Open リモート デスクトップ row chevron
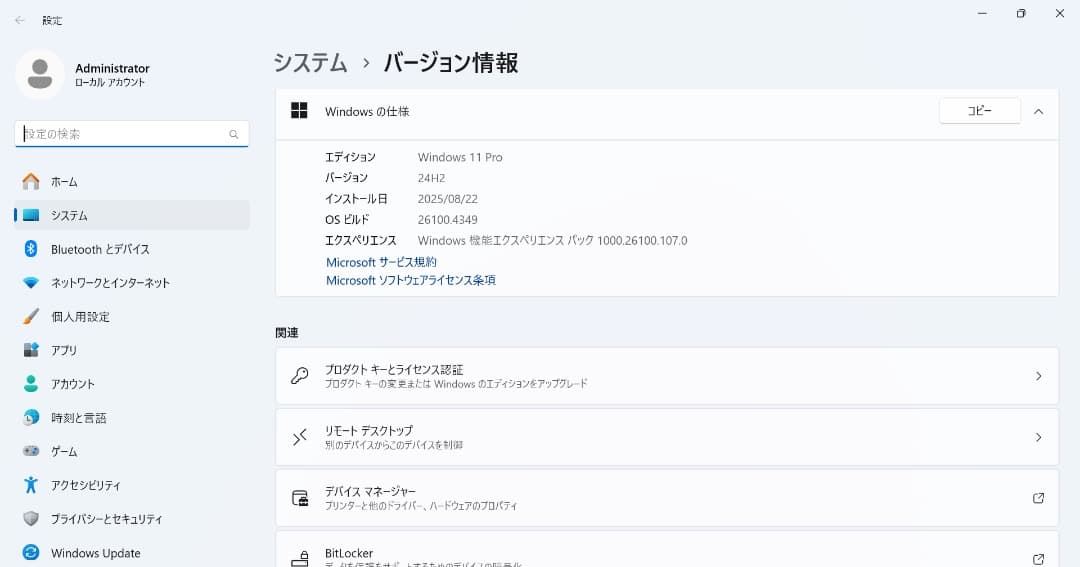The height and width of the screenshot is (567, 1080). (1038, 437)
